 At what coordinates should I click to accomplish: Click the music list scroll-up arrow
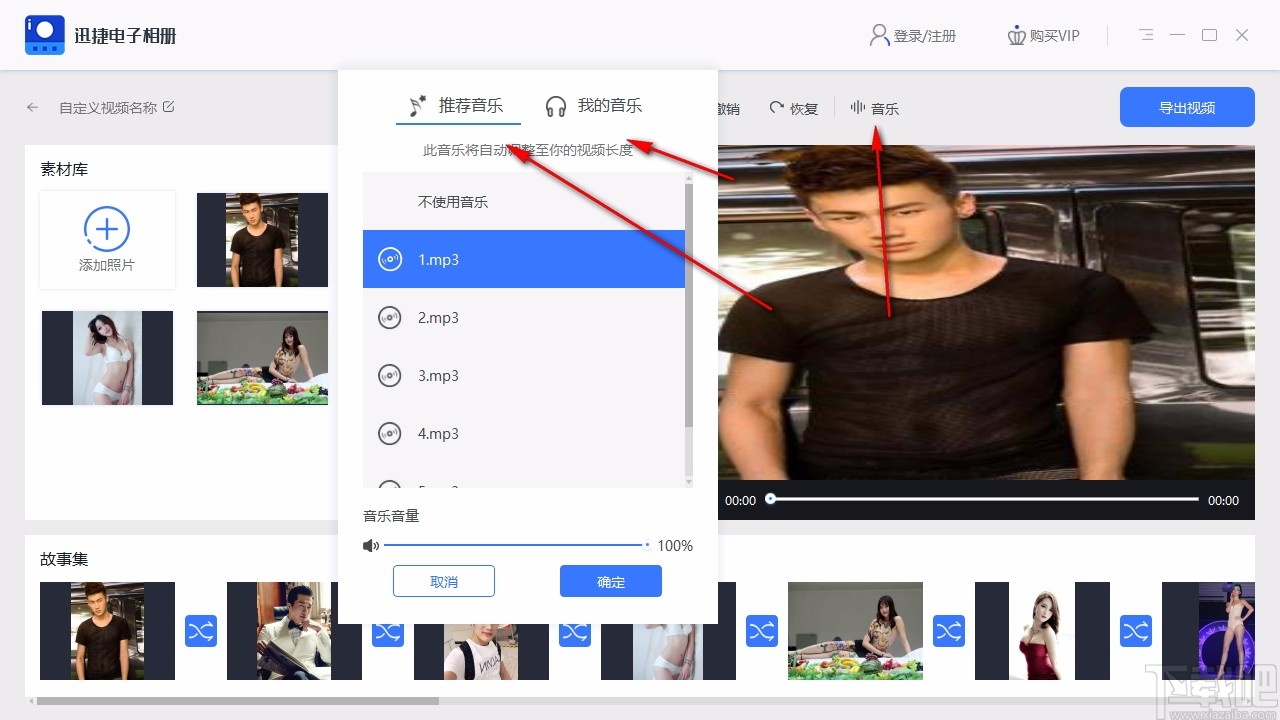pyautogui.click(x=688, y=179)
